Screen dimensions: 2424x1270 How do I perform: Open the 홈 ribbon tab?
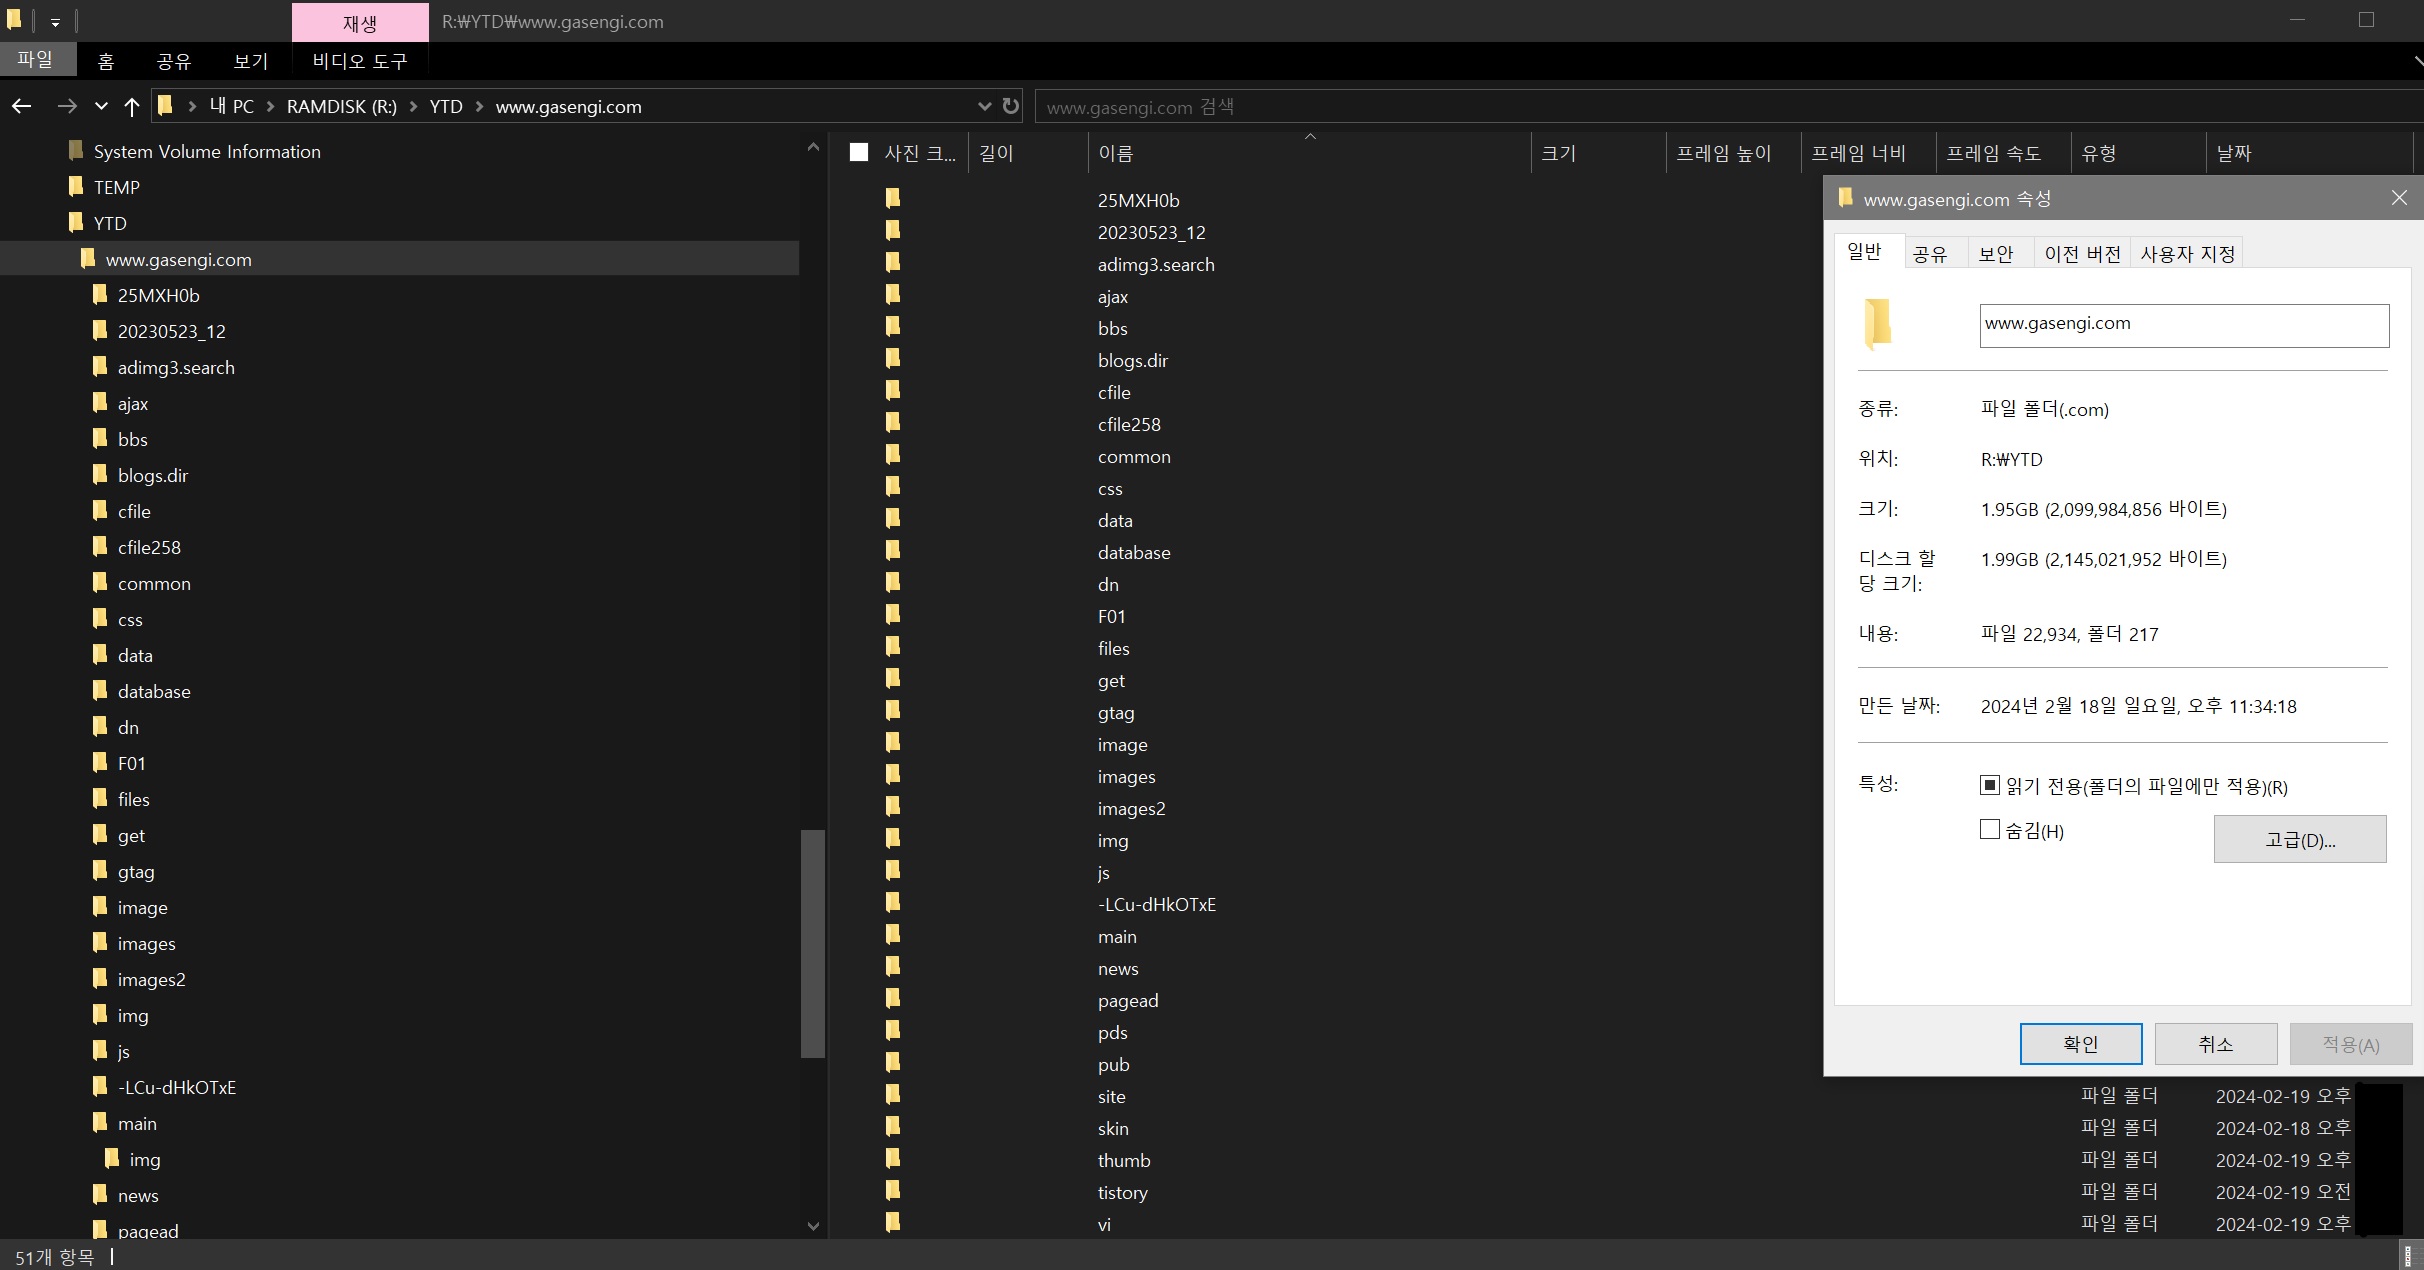pyautogui.click(x=106, y=61)
